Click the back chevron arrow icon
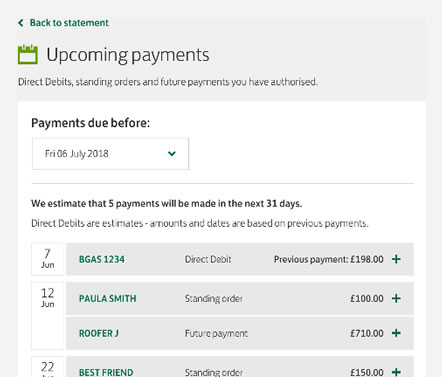Viewport: 442px width, 377px height. [x=21, y=23]
